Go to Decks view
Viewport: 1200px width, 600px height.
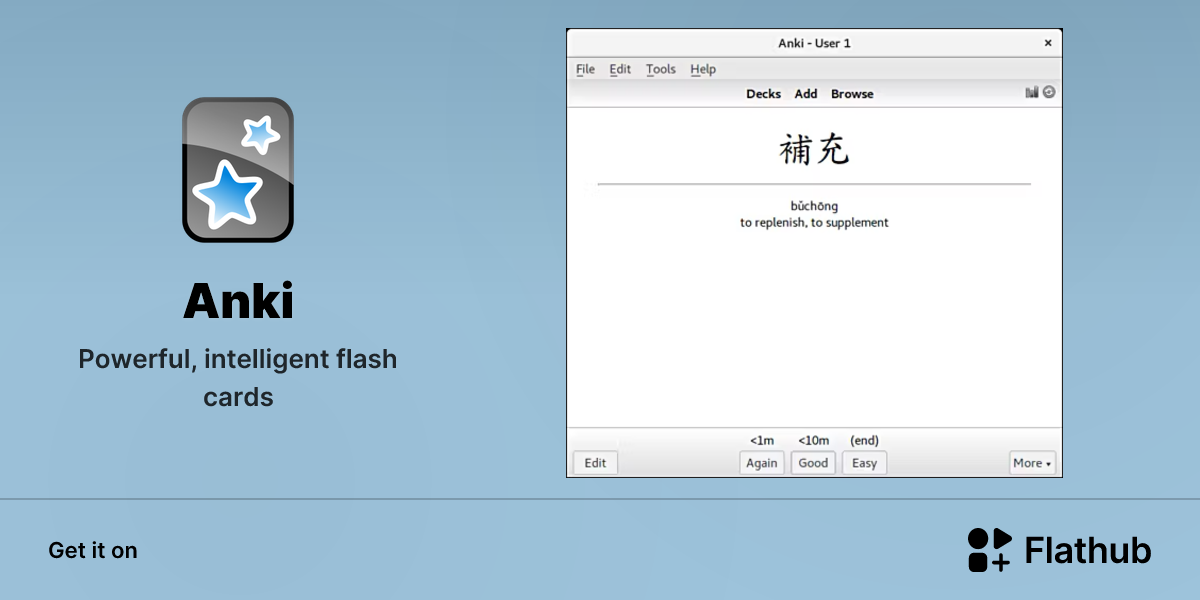tap(763, 94)
